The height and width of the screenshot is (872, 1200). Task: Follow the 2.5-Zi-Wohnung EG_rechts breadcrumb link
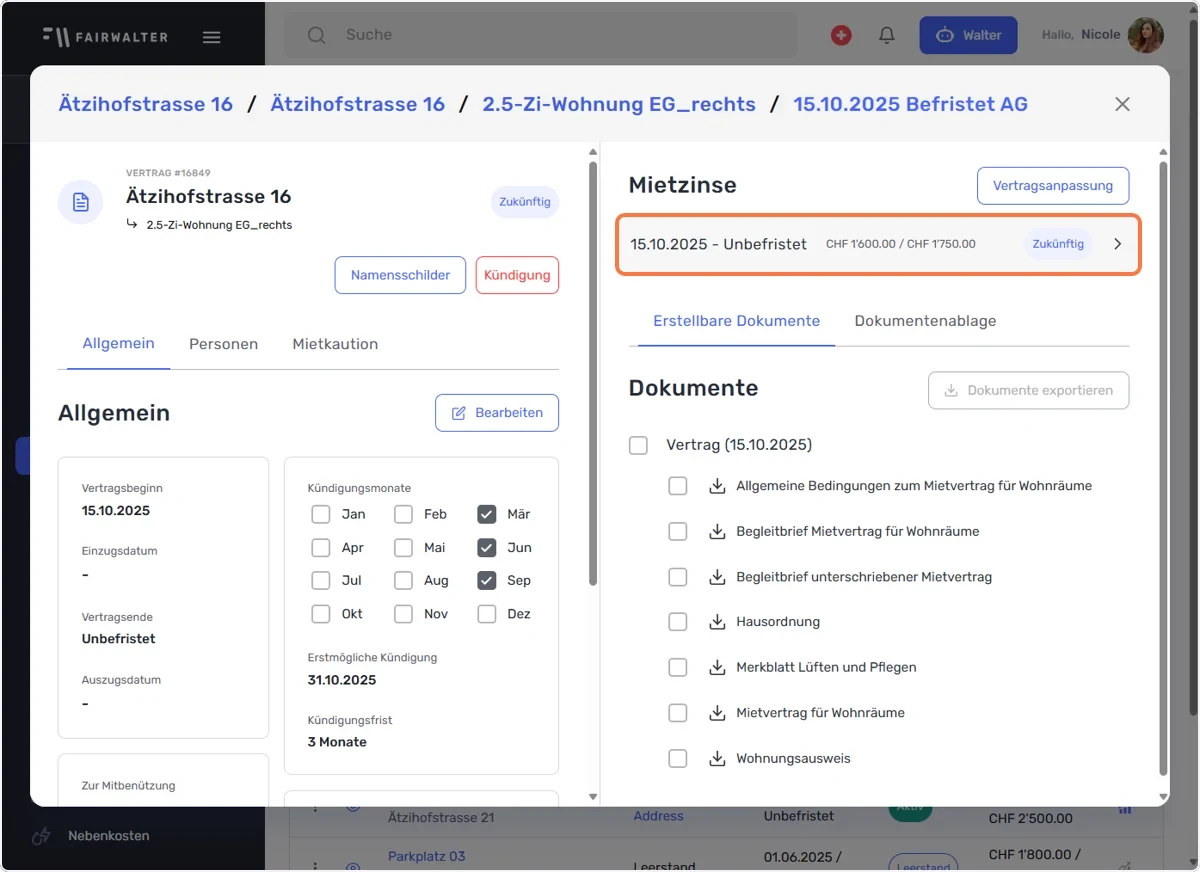point(619,104)
